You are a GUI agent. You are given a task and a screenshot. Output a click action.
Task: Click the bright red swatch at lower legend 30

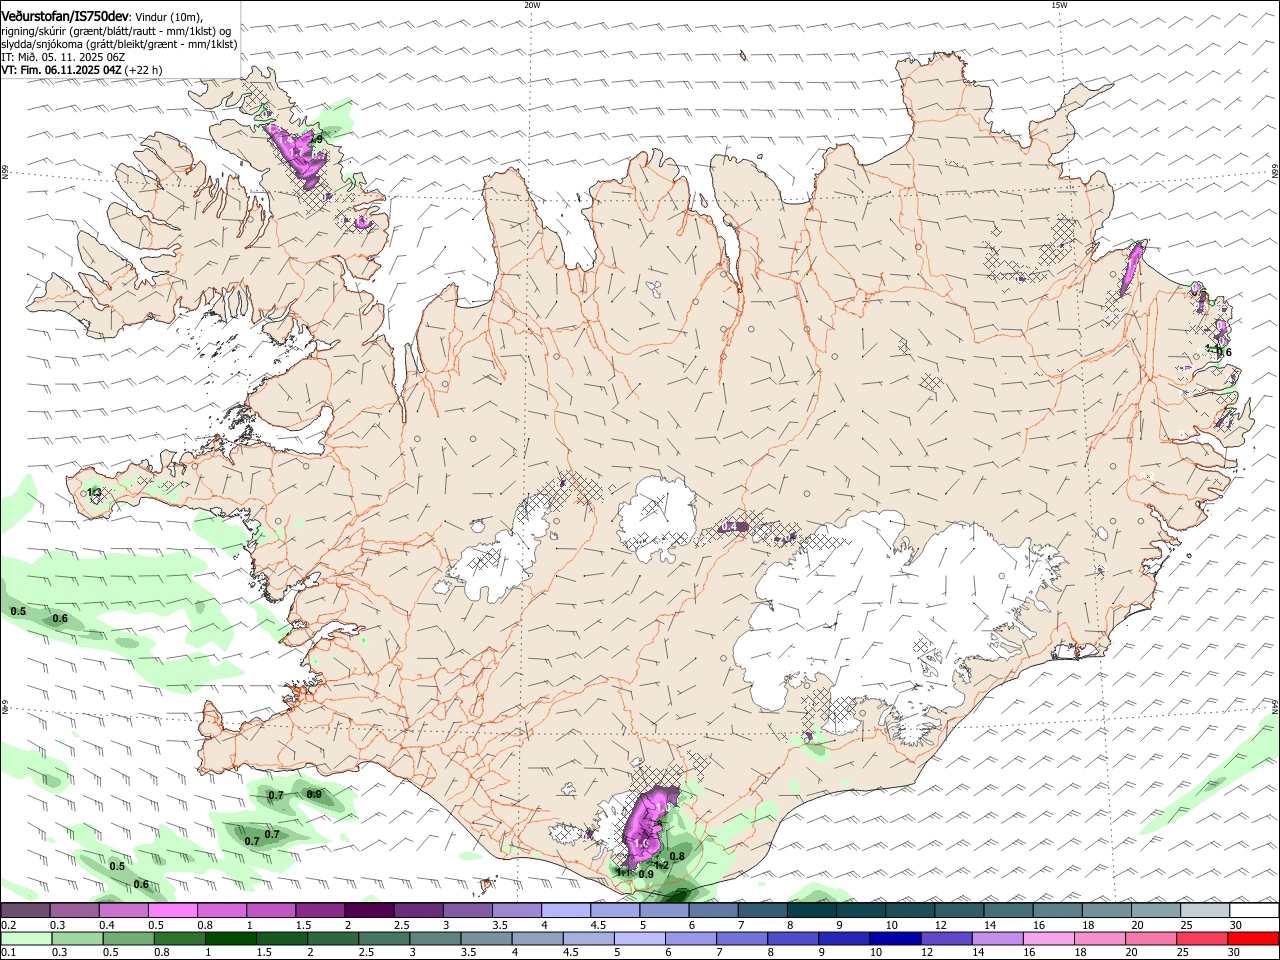(1254, 939)
